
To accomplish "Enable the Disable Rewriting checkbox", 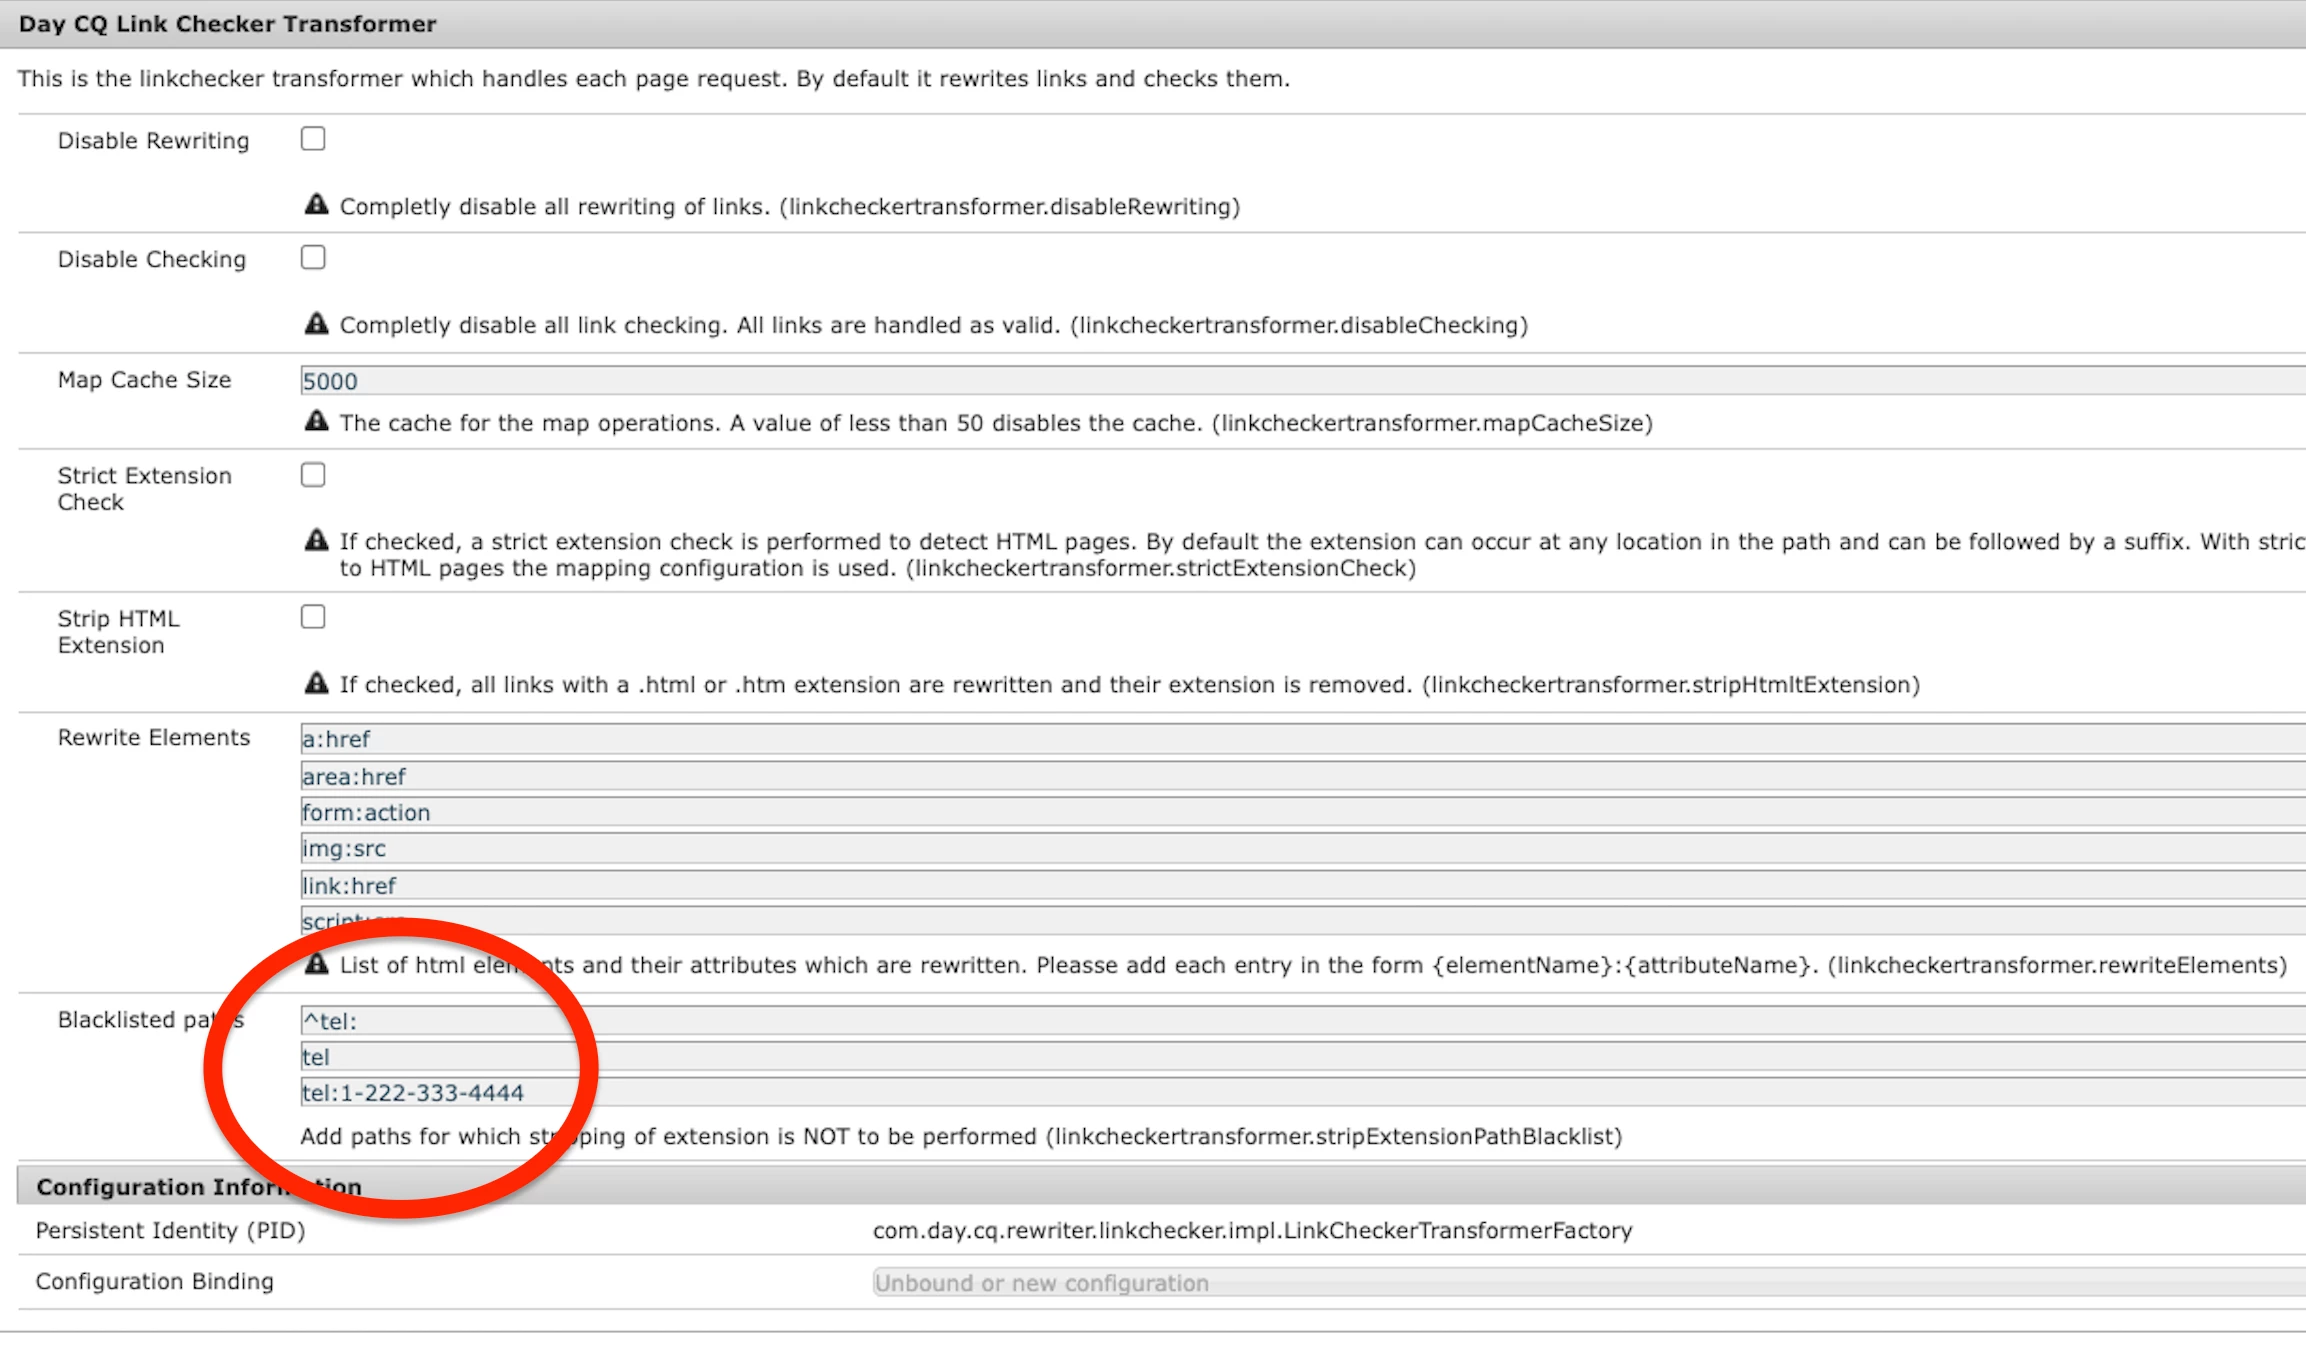I will point(313,139).
